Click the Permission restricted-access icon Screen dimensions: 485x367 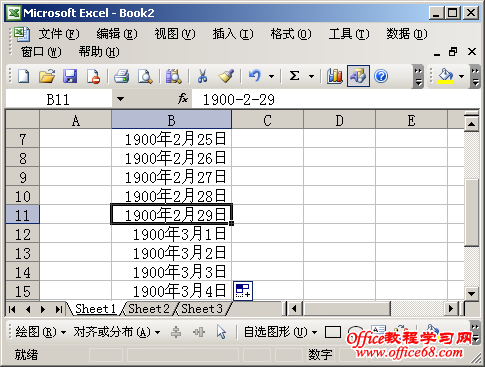(x=93, y=76)
